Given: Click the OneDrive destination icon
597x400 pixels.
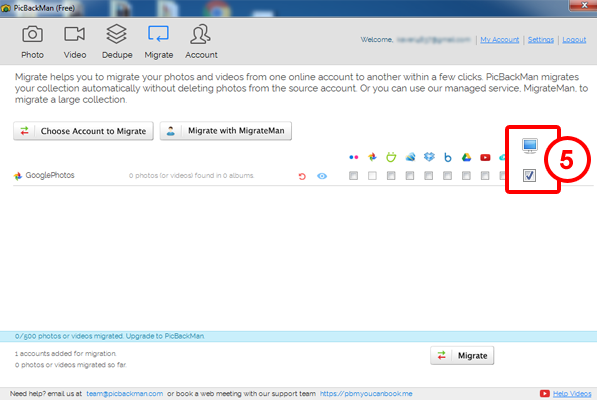Looking at the screenshot, I should point(410,157).
